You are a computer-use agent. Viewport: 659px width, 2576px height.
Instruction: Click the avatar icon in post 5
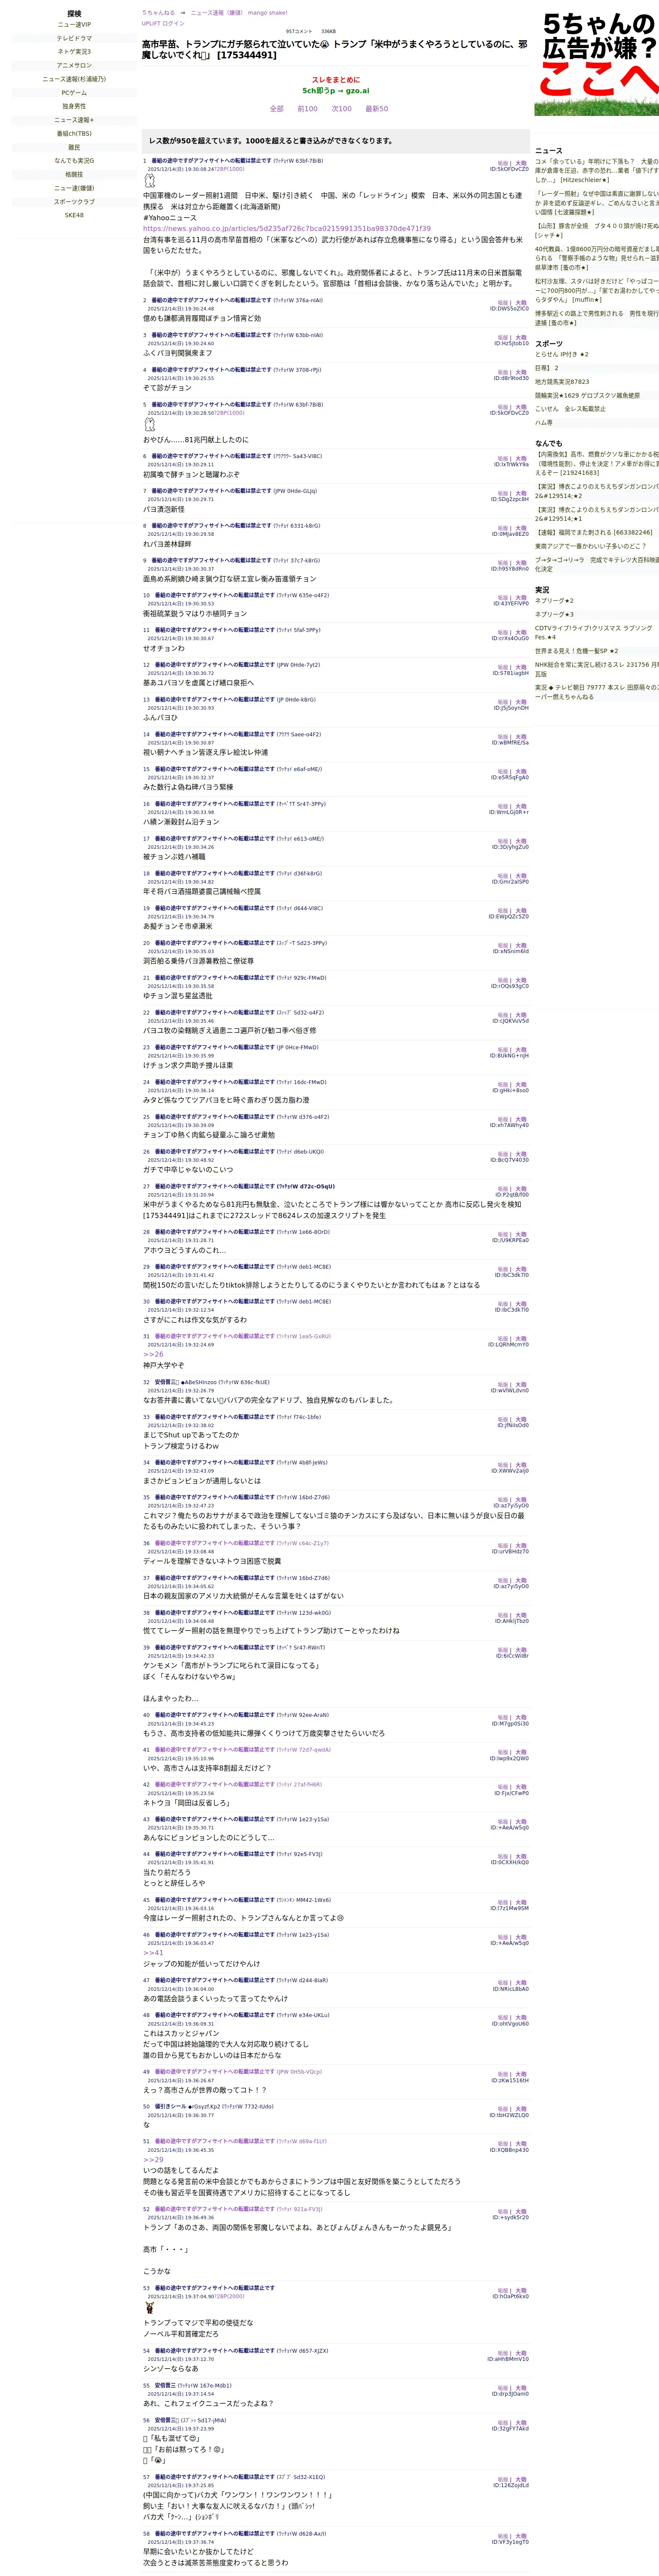(x=150, y=425)
